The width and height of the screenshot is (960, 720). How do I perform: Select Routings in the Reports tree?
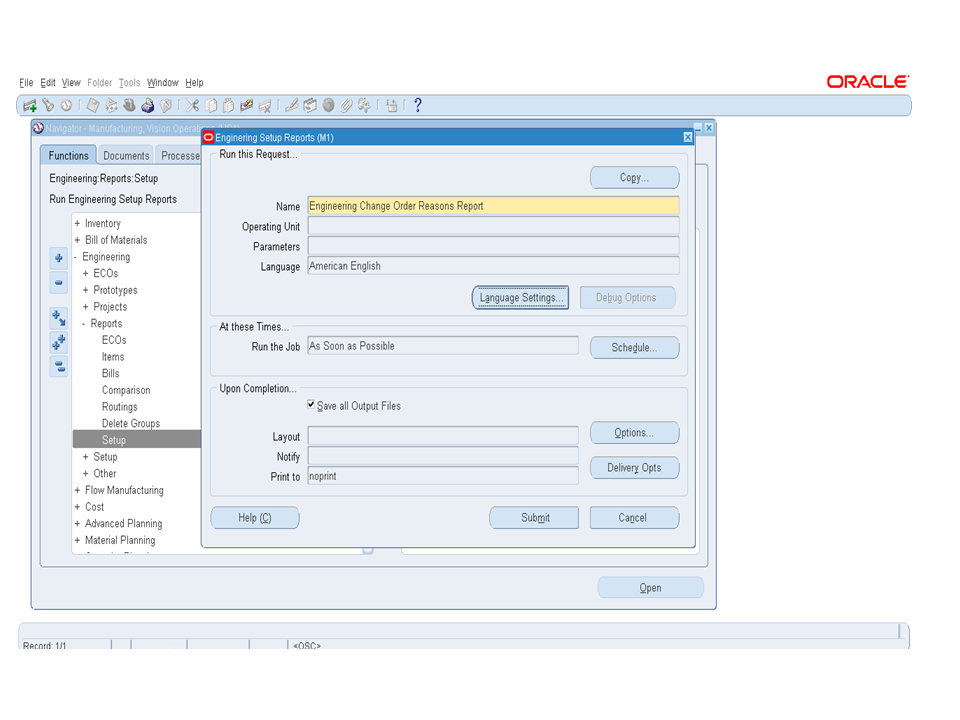coord(119,407)
